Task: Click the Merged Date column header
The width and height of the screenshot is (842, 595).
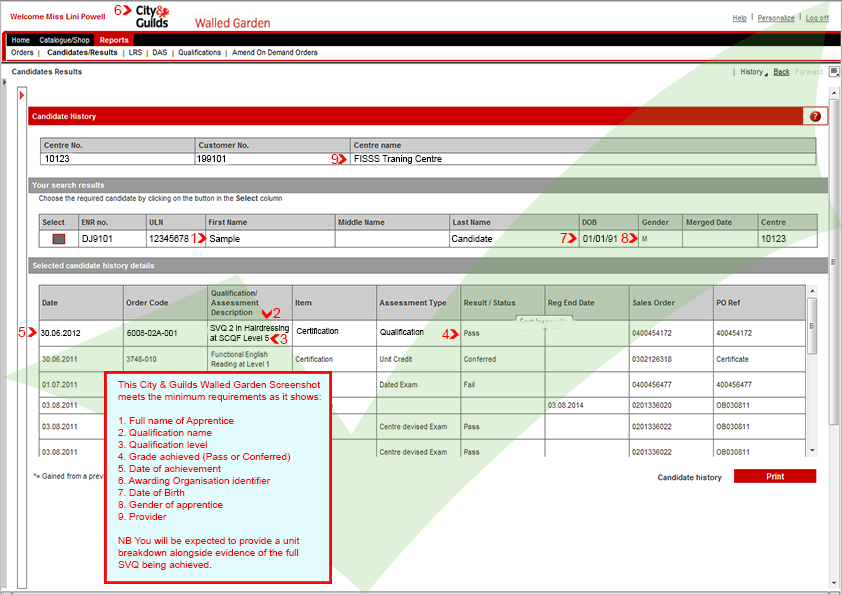Action: (720, 222)
